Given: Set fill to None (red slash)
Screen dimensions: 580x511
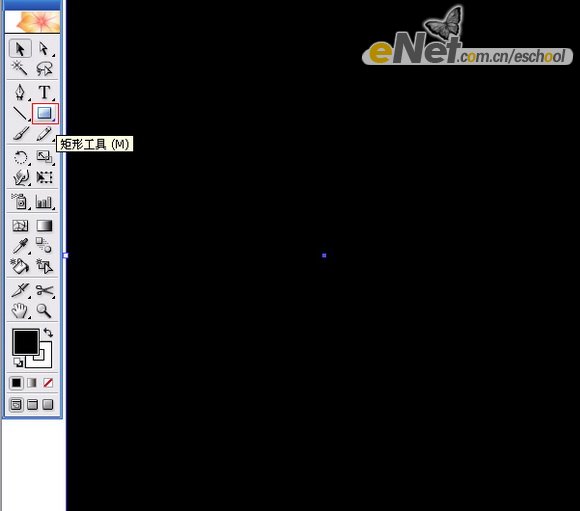Looking at the screenshot, I should pos(48,383).
